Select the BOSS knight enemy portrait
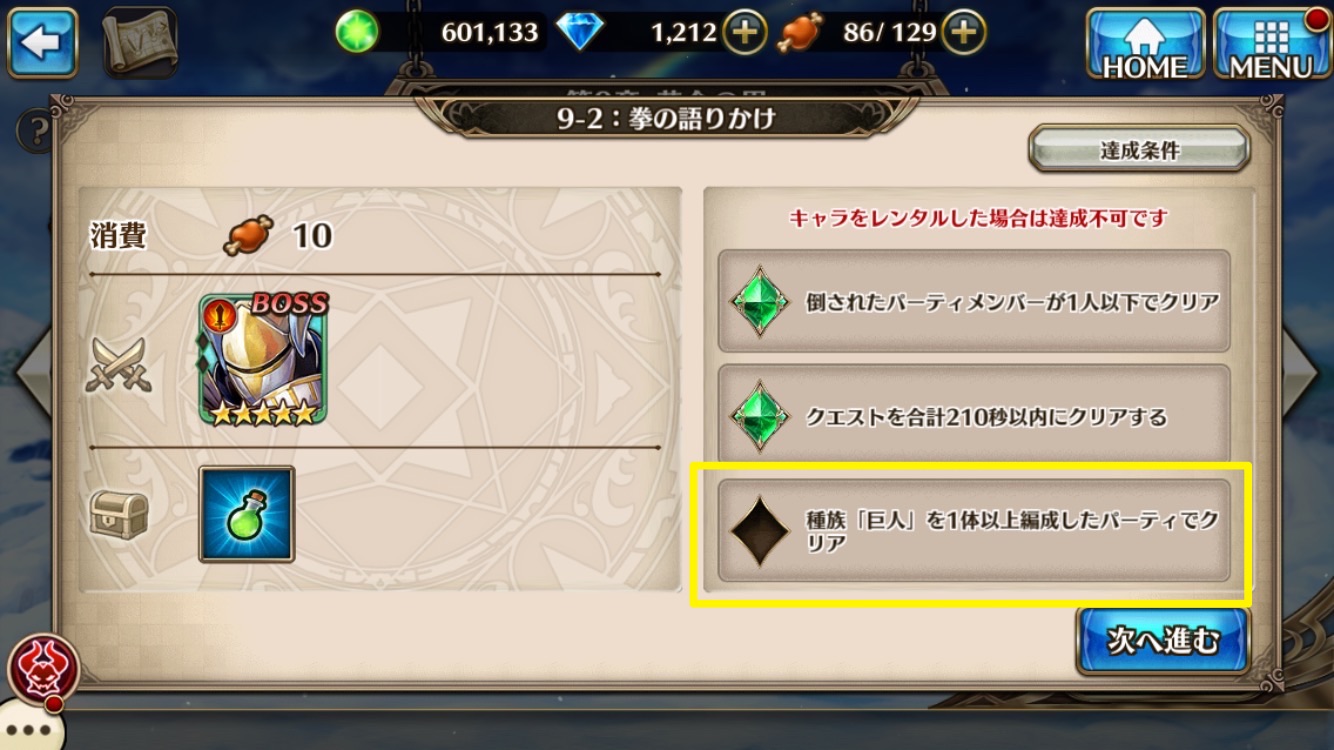1334x750 pixels. point(263,360)
